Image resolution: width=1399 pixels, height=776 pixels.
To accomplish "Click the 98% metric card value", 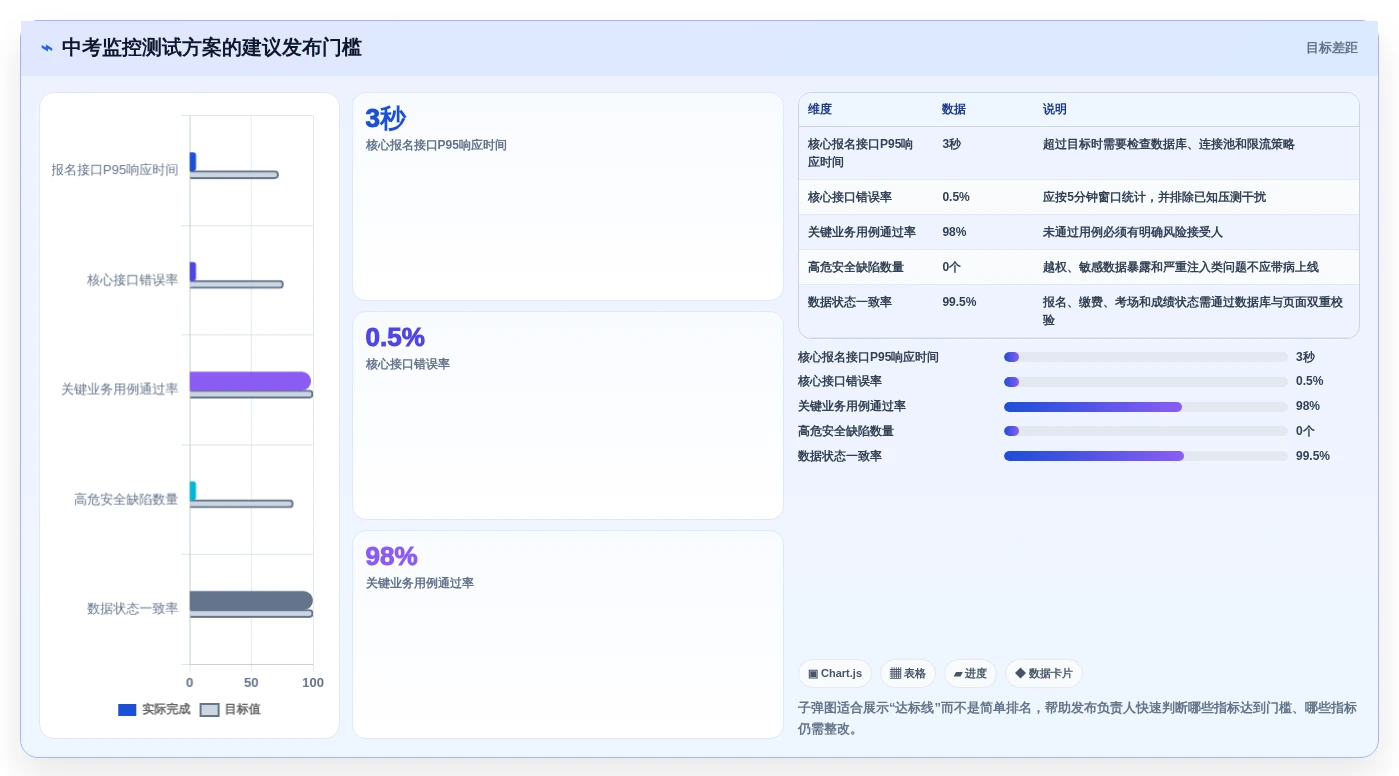I will click(391, 556).
